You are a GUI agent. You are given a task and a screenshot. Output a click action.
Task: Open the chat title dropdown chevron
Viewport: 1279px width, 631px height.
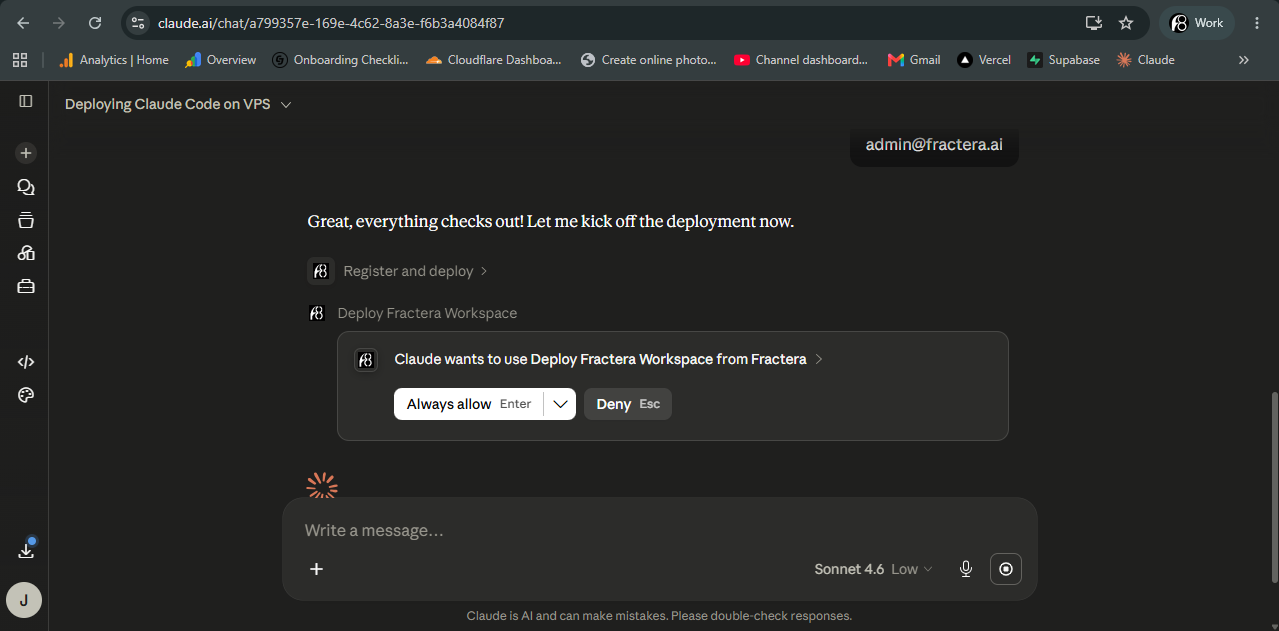(286, 105)
